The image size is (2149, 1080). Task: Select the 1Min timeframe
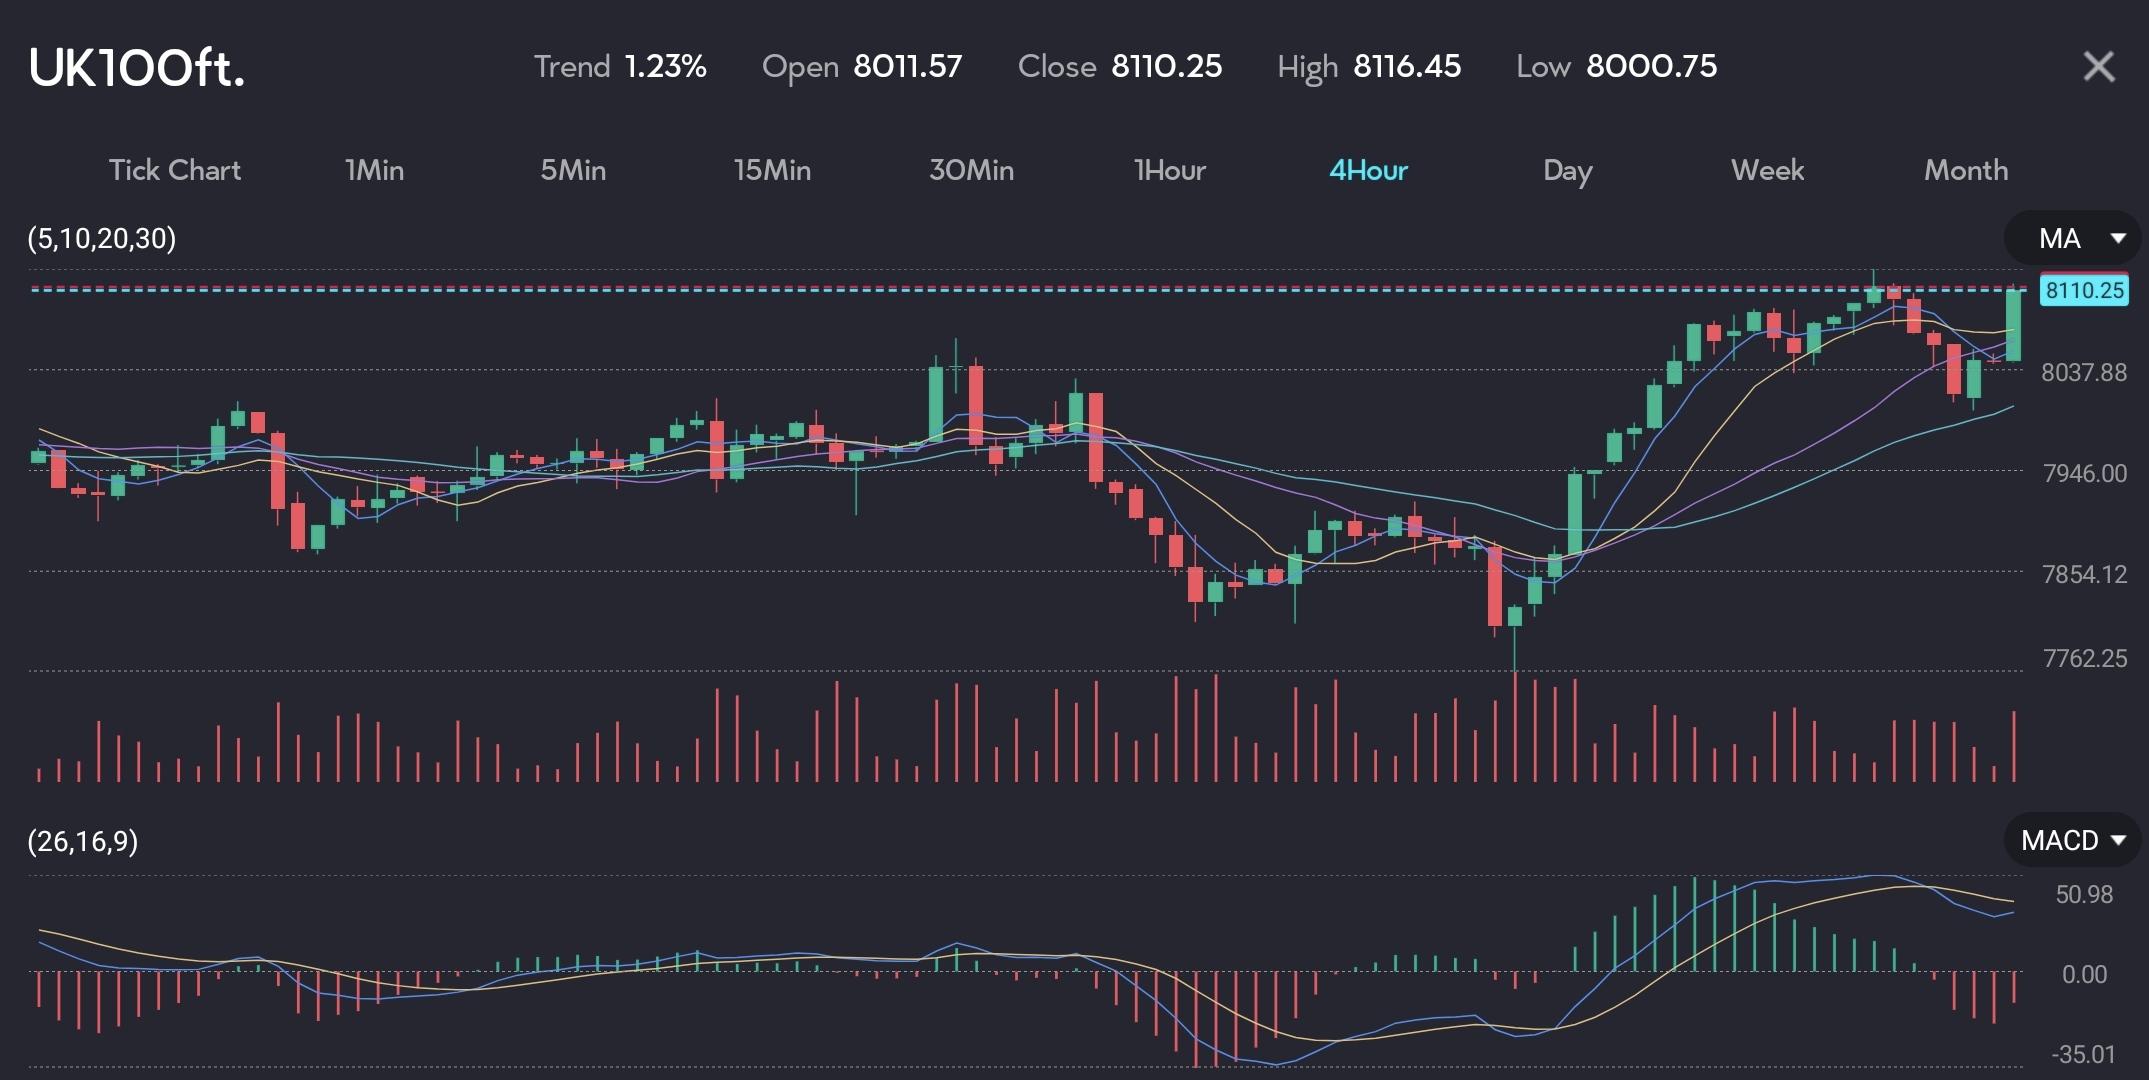[x=375, y=170]
